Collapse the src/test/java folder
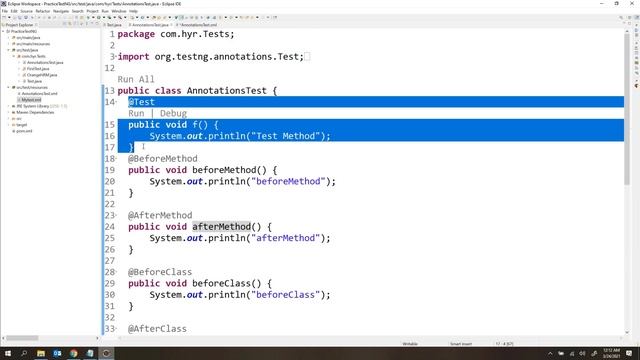640x360 pixels. 9,50
